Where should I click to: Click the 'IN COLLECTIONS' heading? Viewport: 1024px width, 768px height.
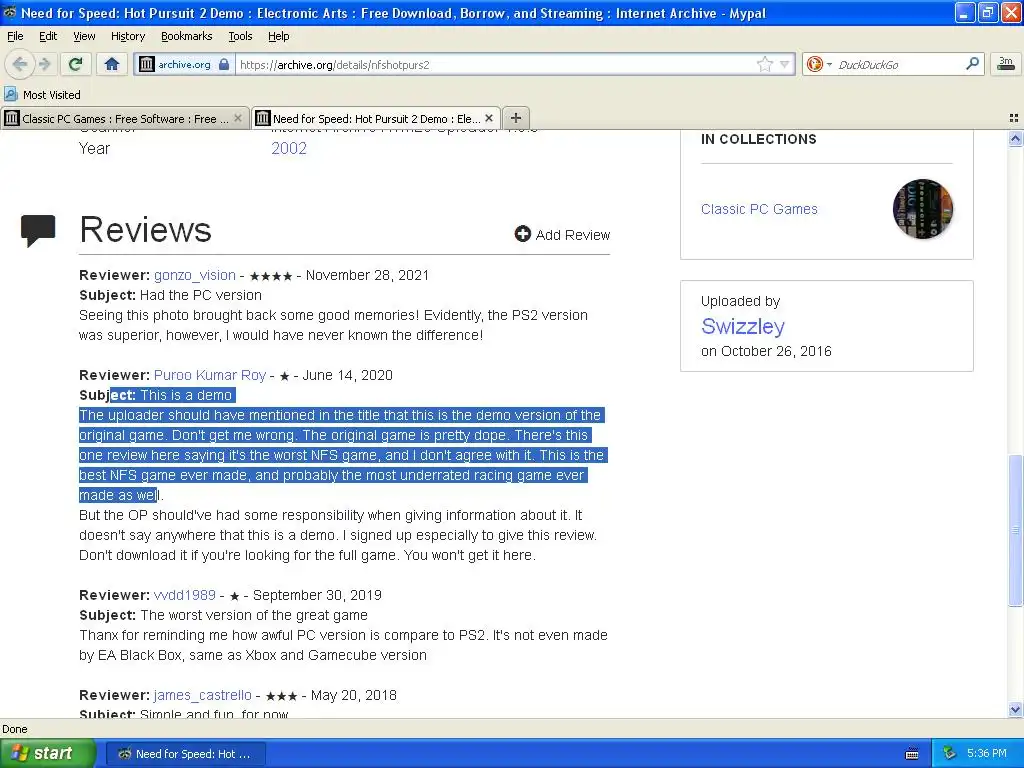pos(758,139)
